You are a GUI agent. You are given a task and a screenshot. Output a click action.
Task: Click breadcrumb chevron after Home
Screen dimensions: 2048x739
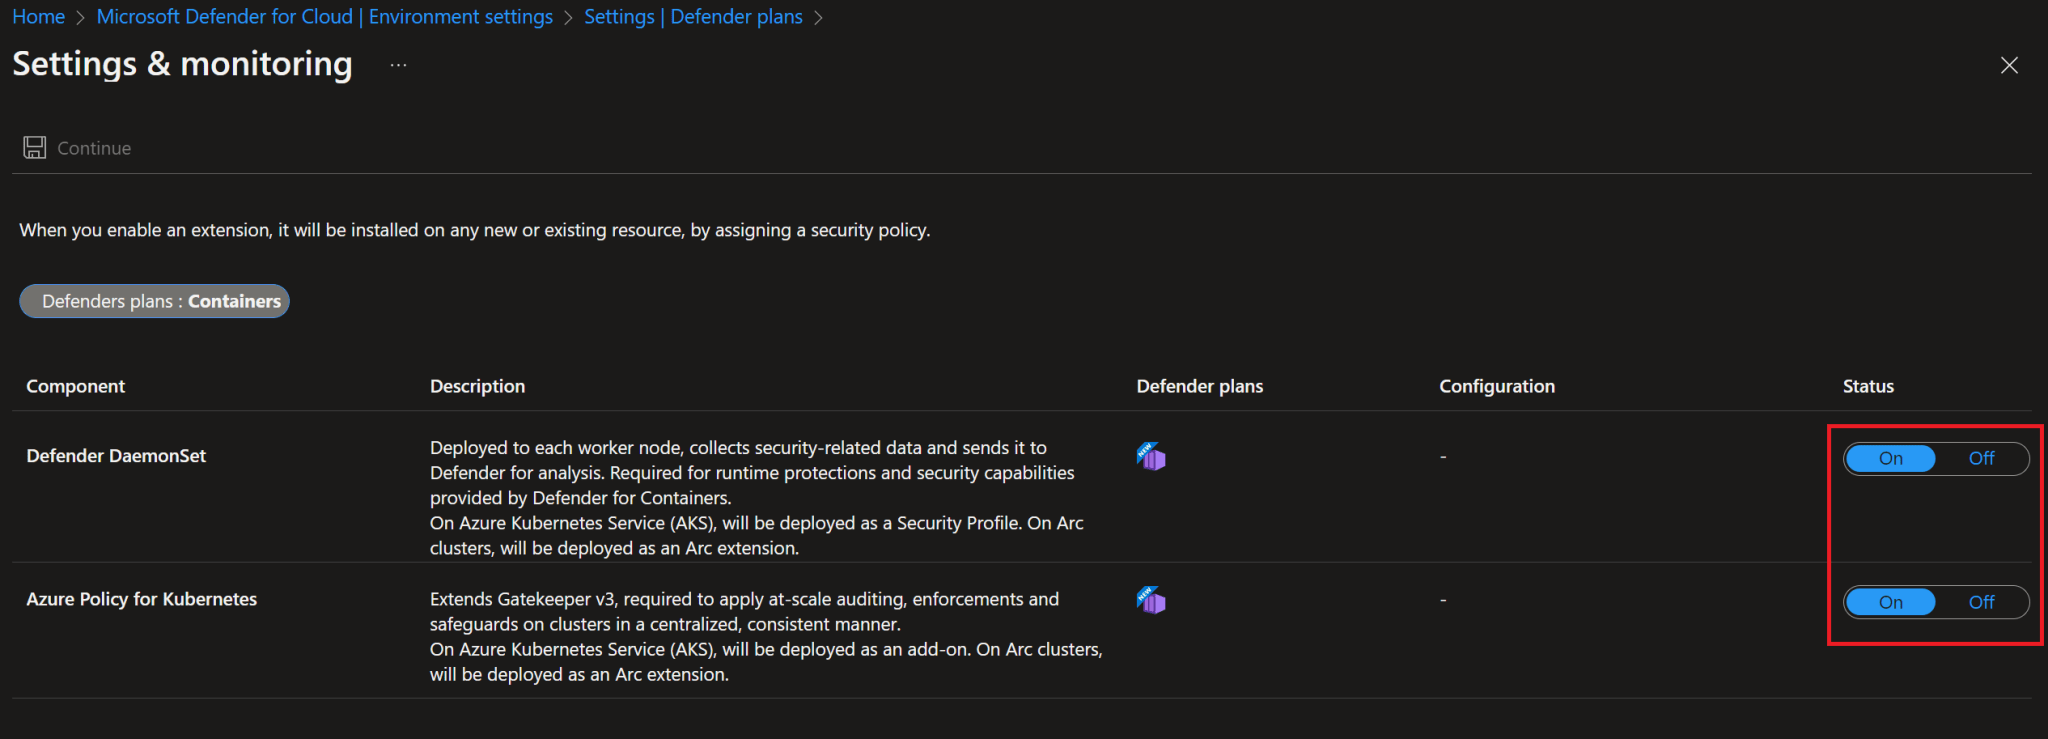click(81, 18)
